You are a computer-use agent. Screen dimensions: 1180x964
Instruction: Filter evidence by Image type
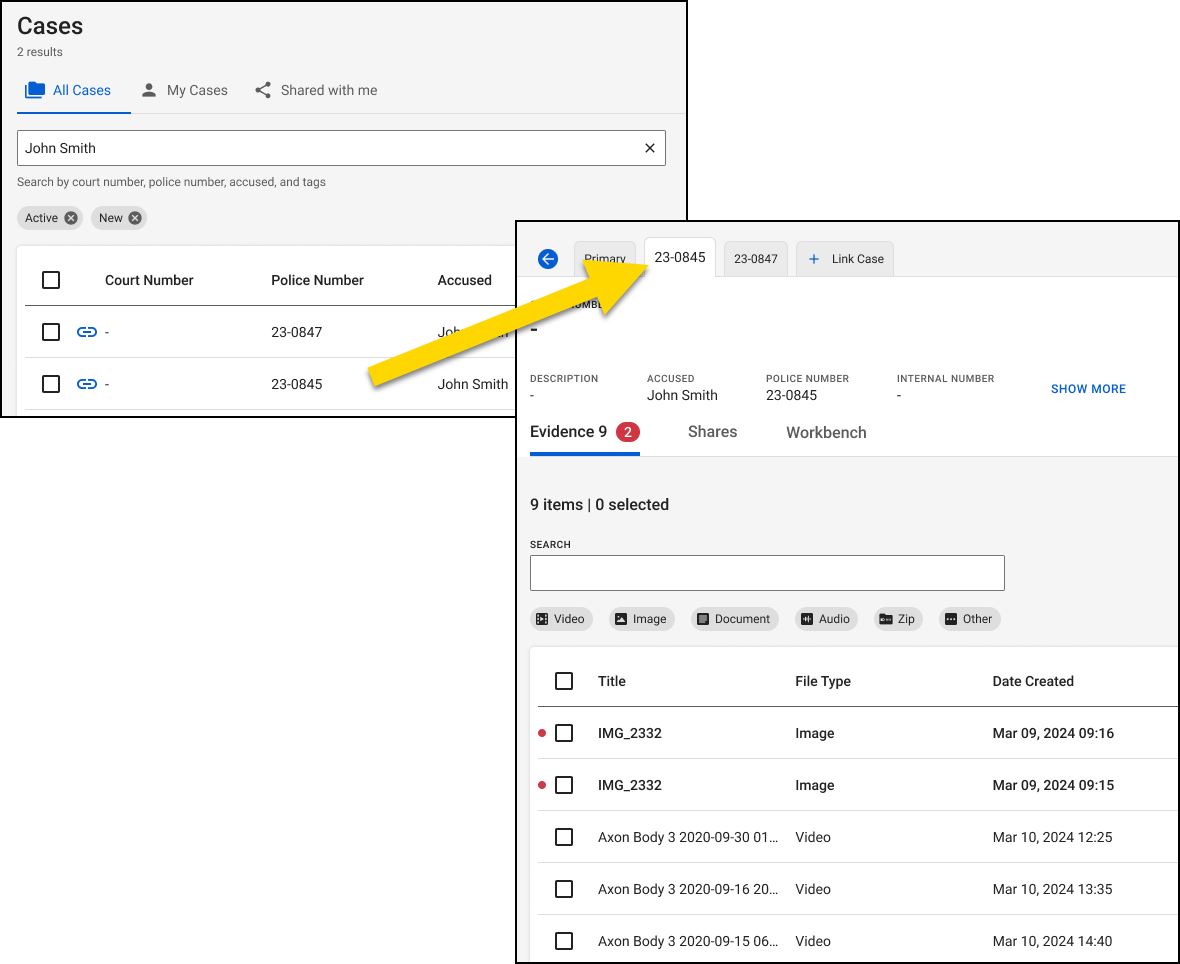pos(640,619)
